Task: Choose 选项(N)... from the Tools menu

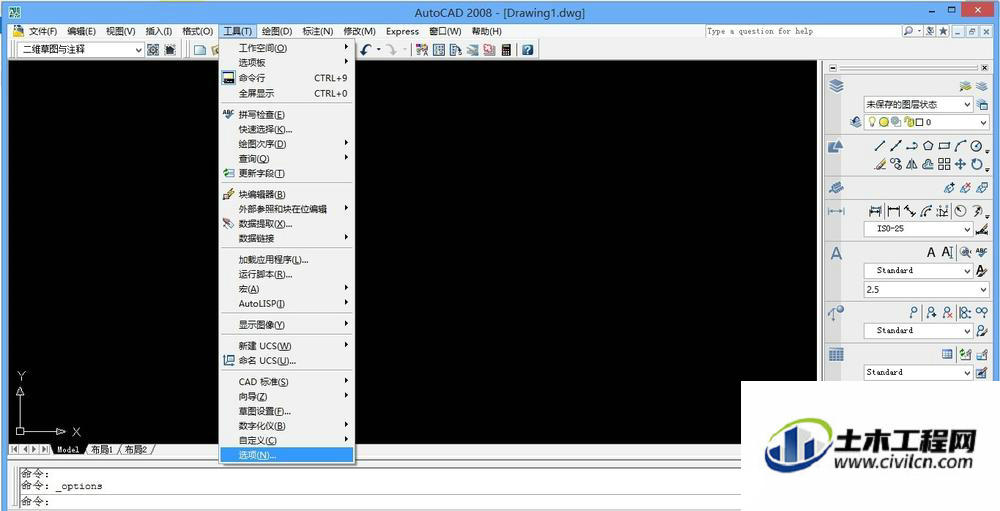Action: coord(287,455)
